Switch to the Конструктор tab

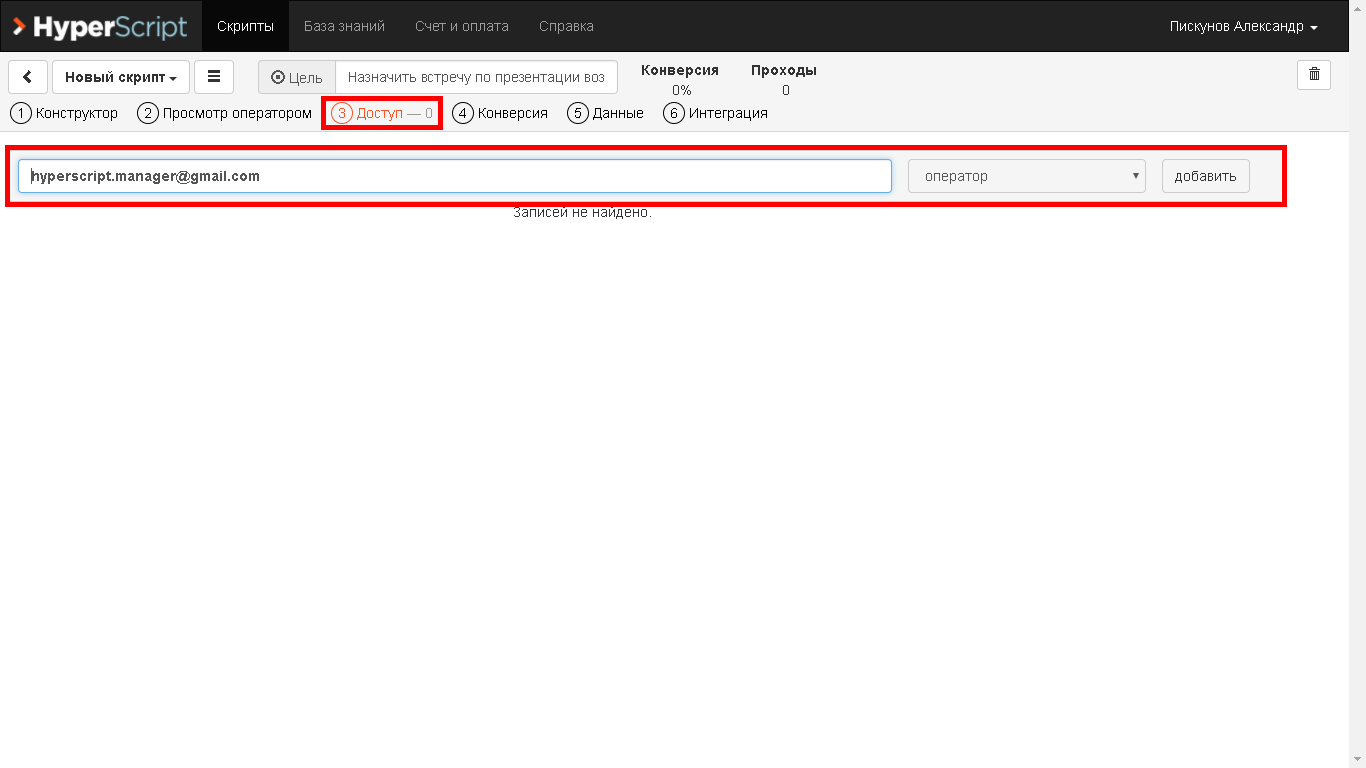(65, 113)
